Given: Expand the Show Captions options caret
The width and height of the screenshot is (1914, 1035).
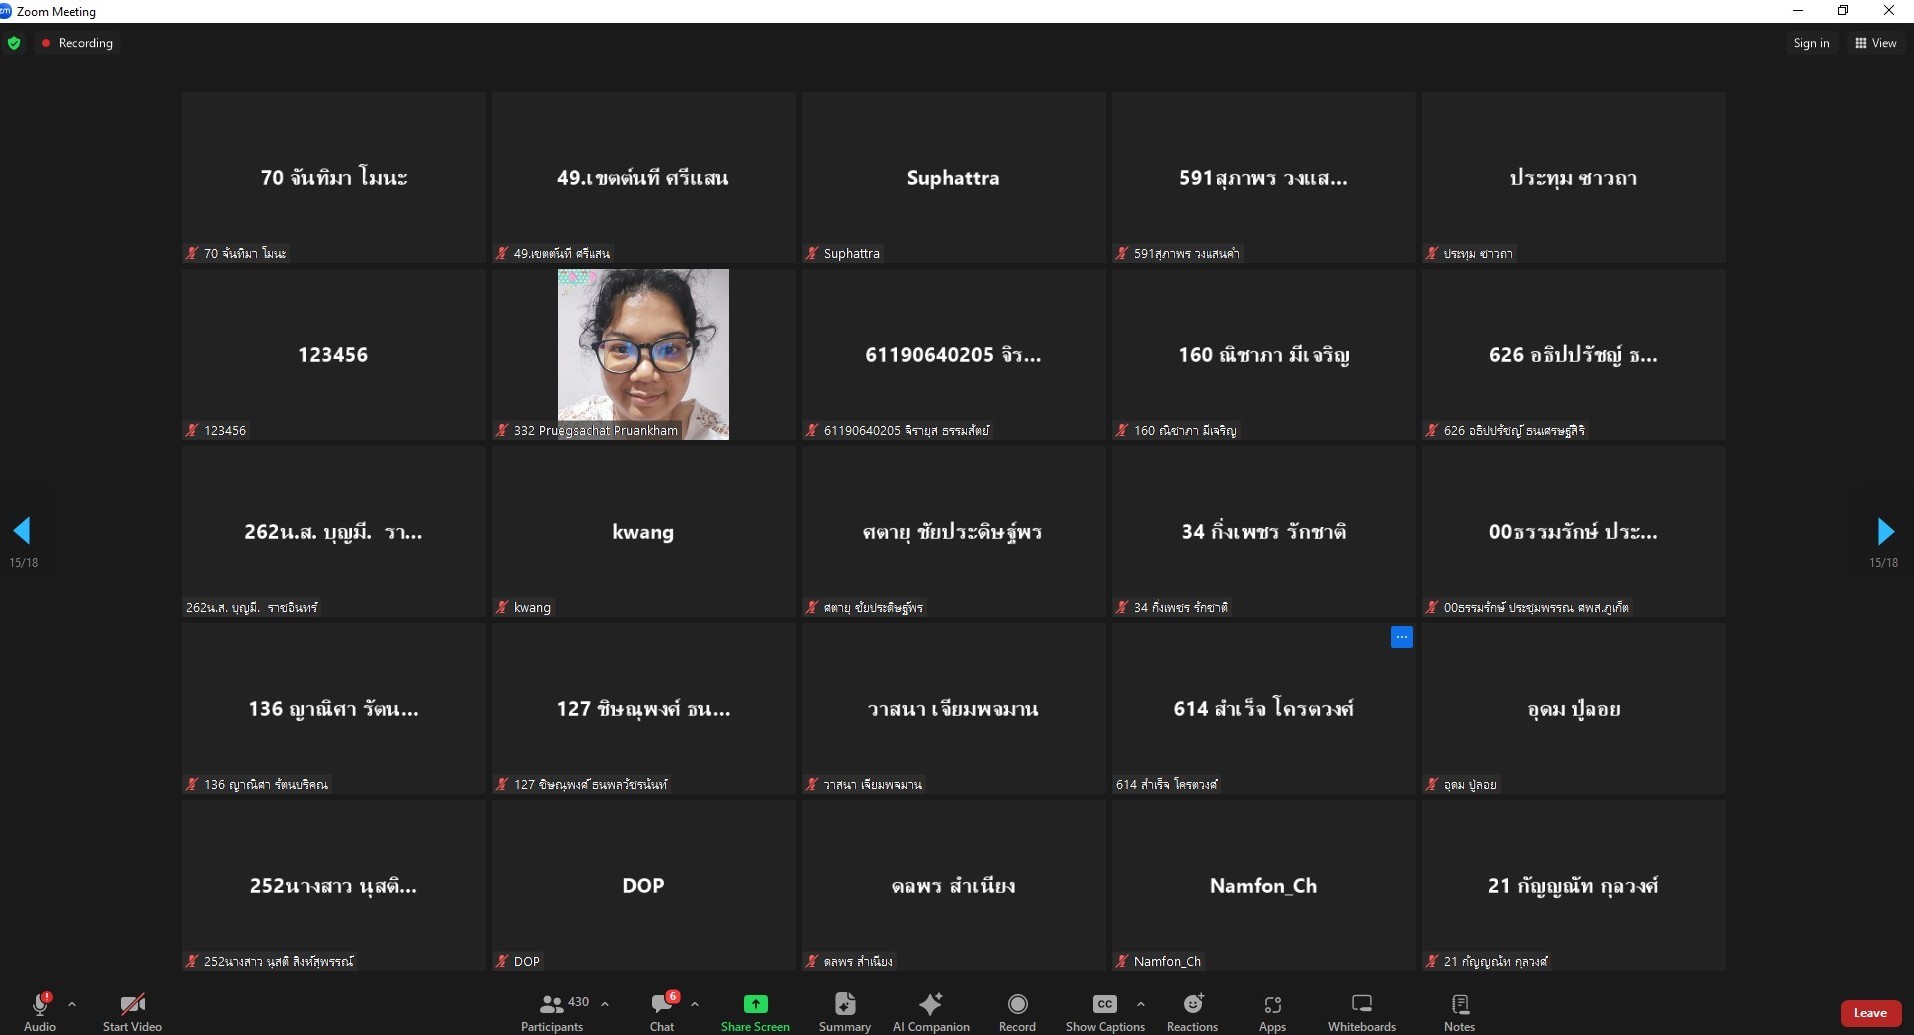Looking at the screenshot, I should tap(1141, 1004).
